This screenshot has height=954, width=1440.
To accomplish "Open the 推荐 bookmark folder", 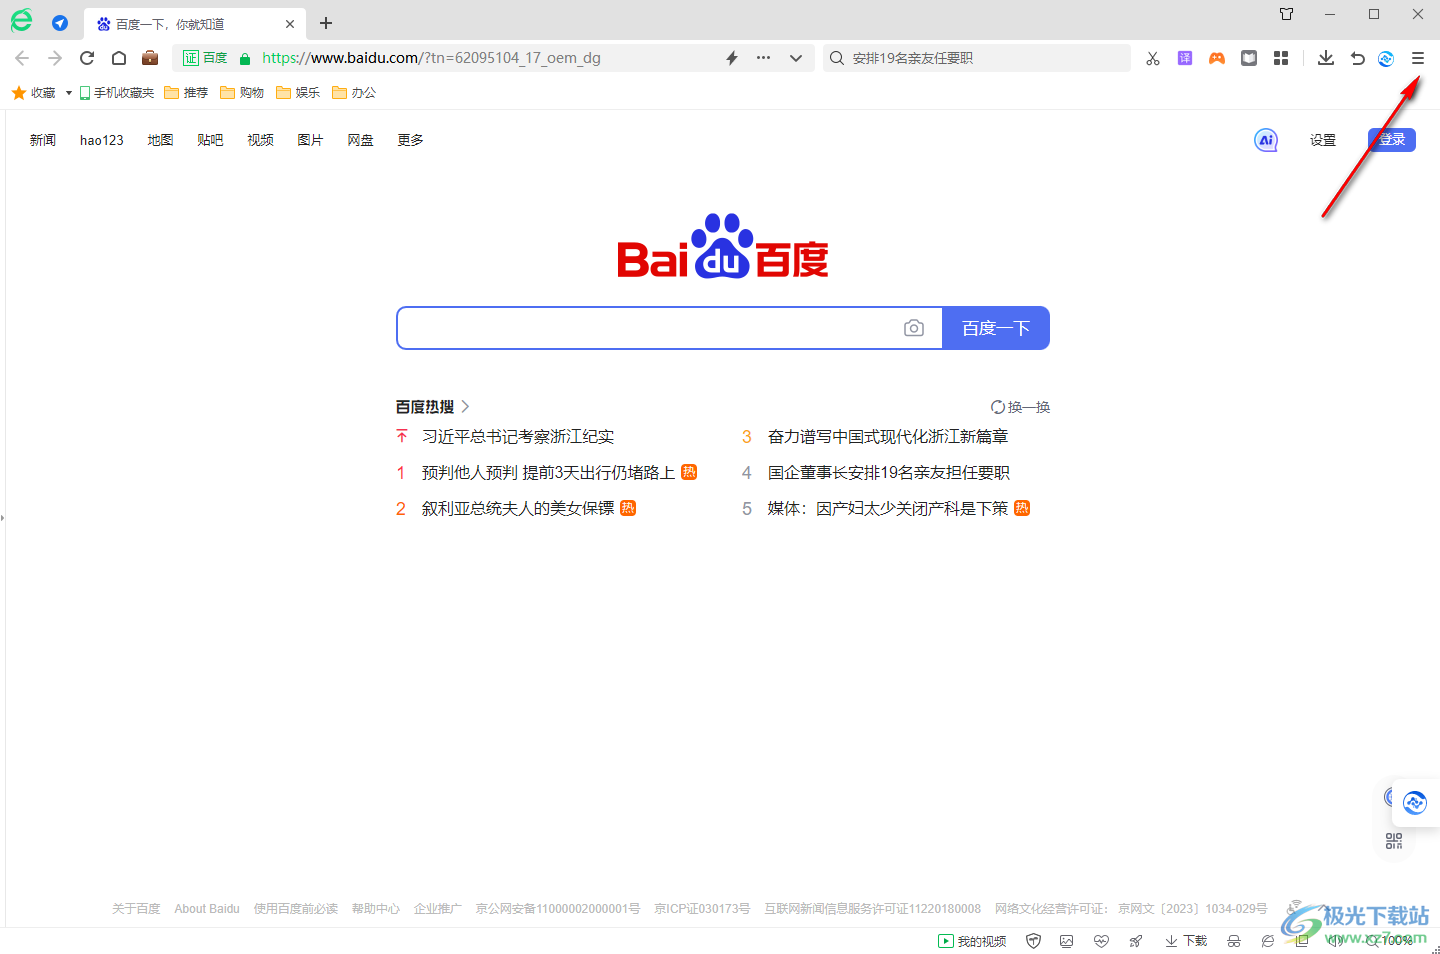I will [x=186, y=93].
